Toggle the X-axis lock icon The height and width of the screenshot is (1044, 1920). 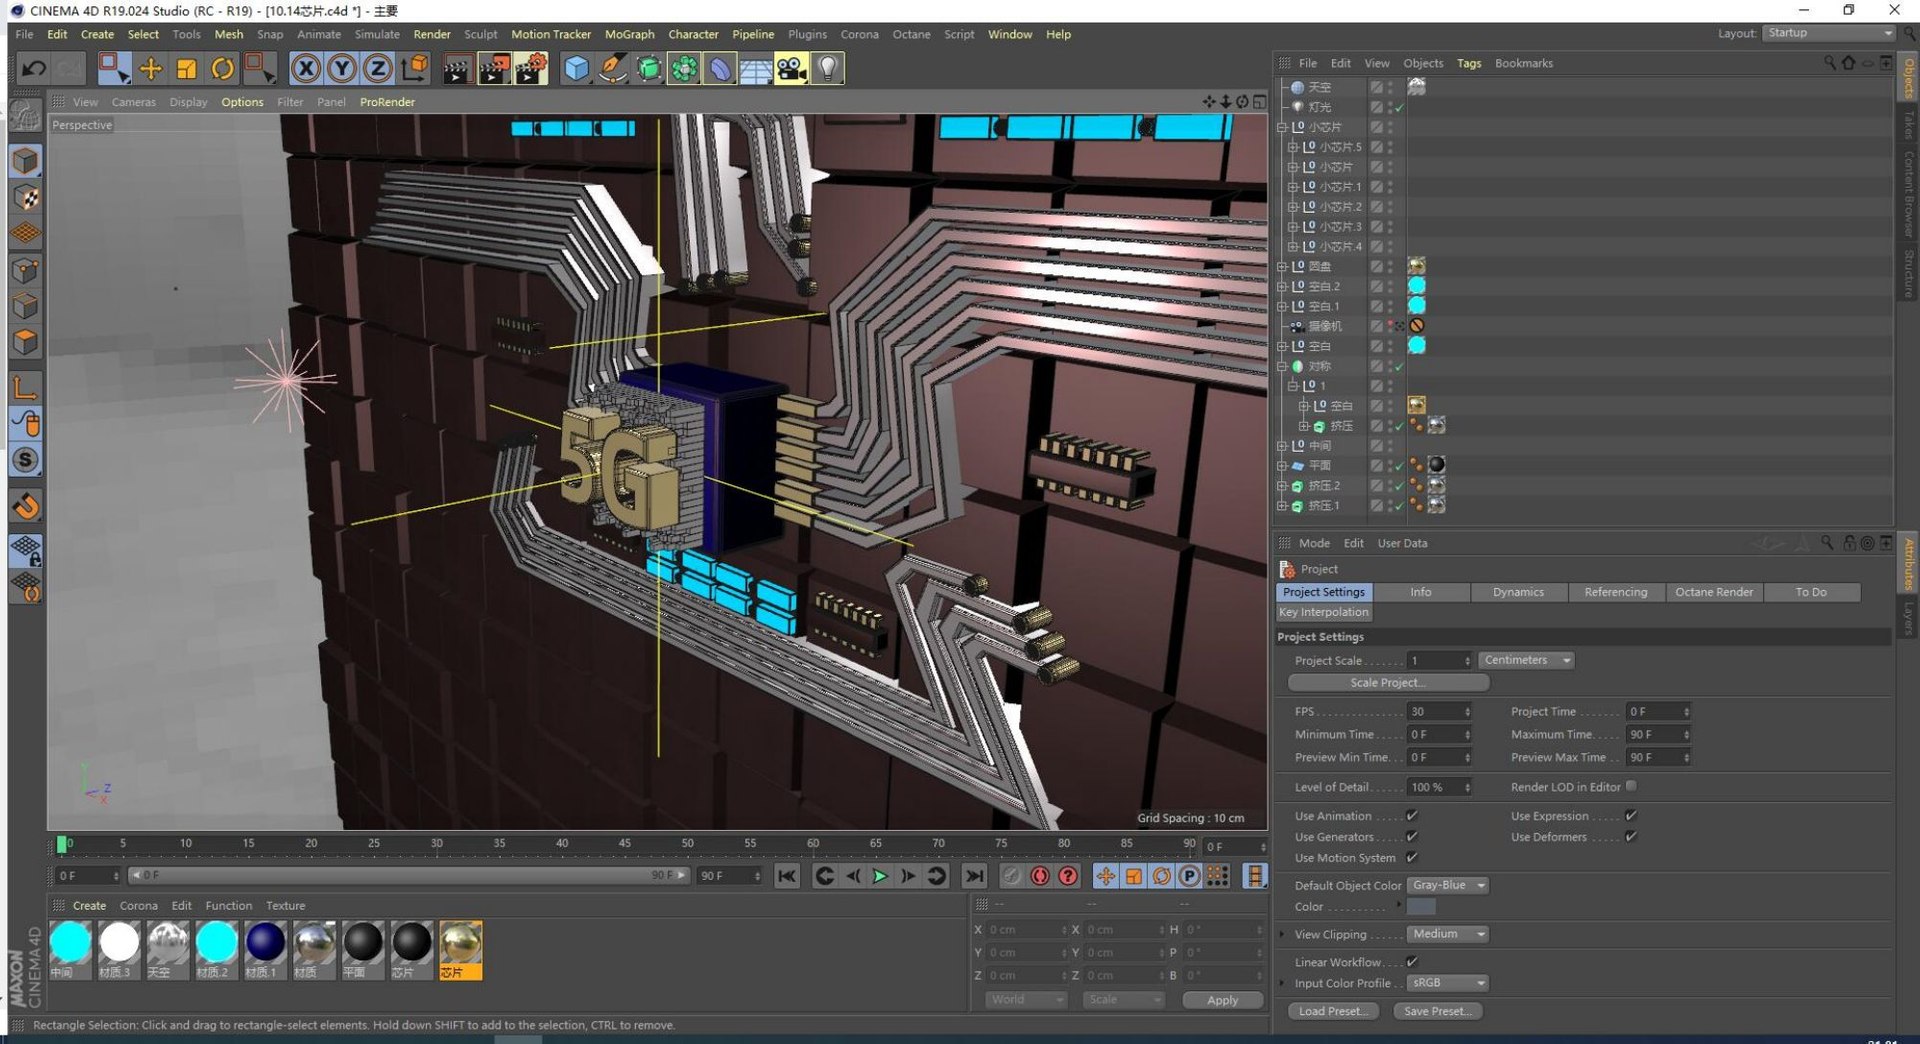pos(306,68)
